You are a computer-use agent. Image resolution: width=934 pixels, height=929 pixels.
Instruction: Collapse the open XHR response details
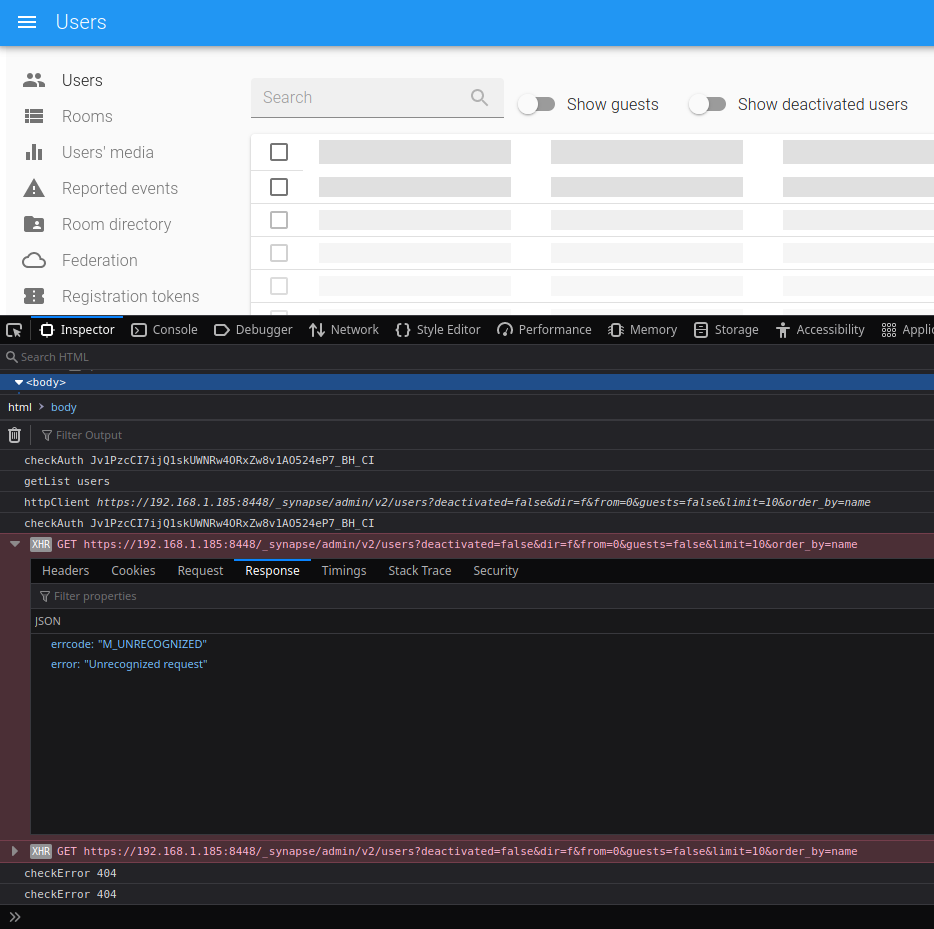[14, 543]
